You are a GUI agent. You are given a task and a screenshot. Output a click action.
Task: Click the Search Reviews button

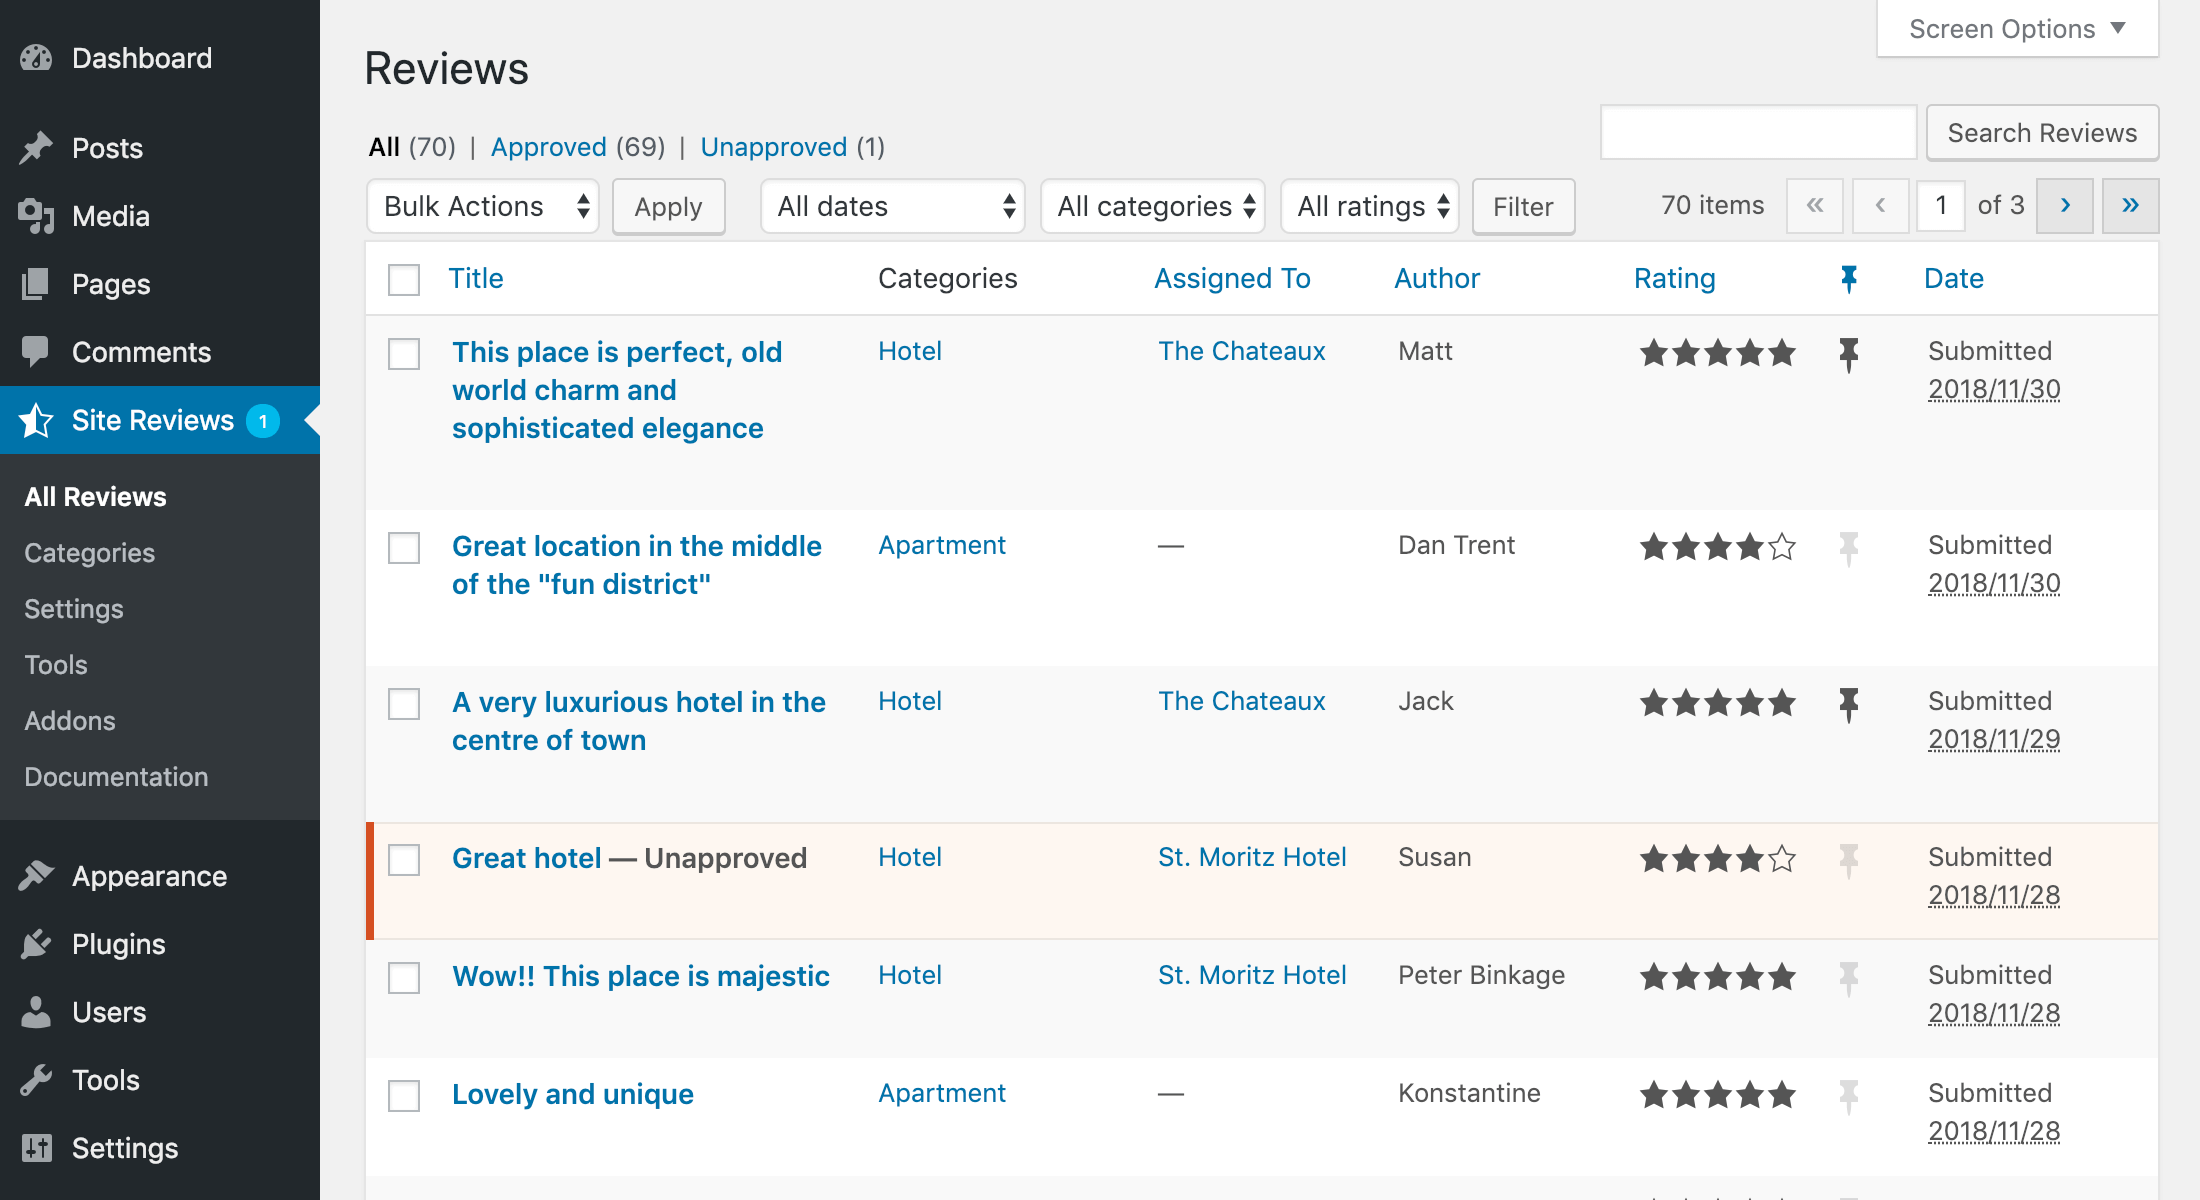tap(2042, 133)
